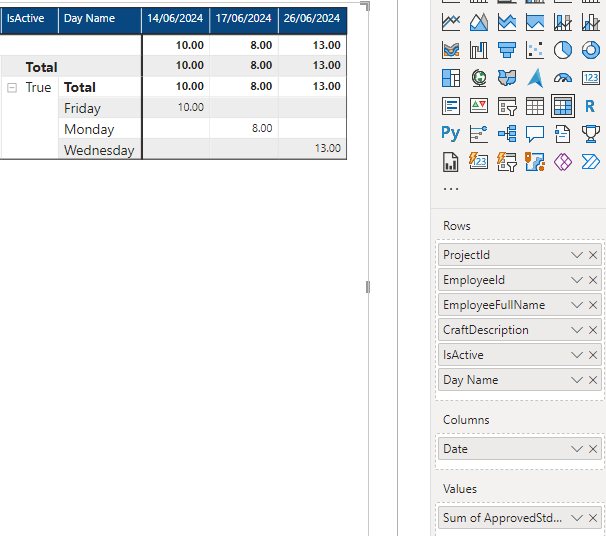606x536 pixels.
Task: Select the Scatter chart visual
Action: tap(535, 50)
